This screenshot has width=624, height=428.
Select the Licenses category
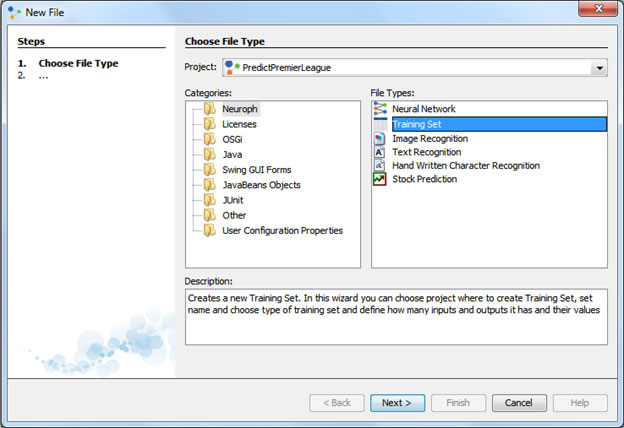coord(239,125)
